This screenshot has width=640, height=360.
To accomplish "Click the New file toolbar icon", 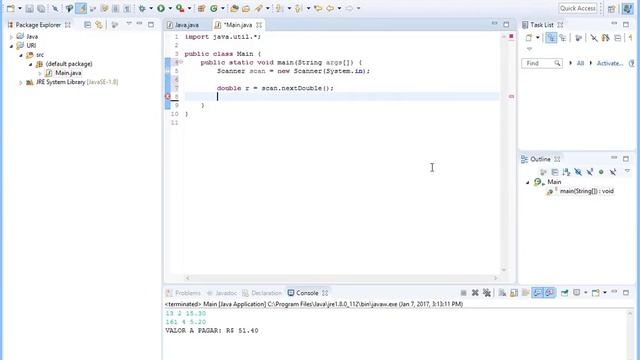I will 11,8.
